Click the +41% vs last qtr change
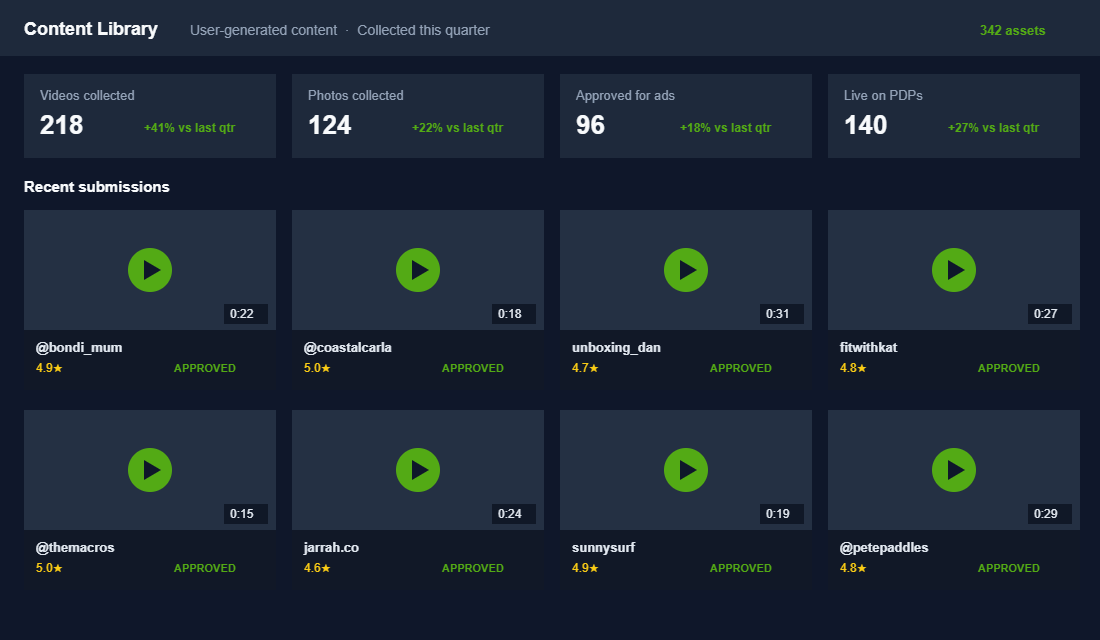Image resolution: width=1100 pixels, height=640 pixels. (x=189, y=128)
